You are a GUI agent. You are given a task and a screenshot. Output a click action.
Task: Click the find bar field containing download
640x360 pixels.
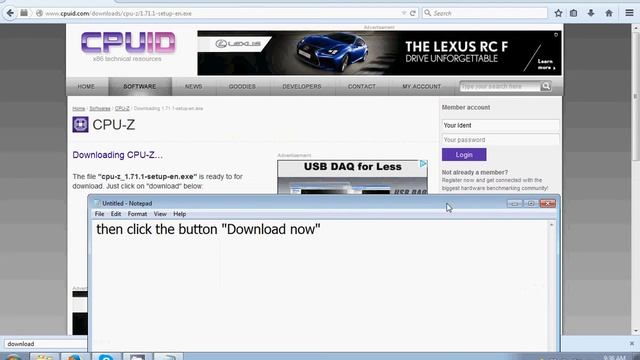[46, 344]
